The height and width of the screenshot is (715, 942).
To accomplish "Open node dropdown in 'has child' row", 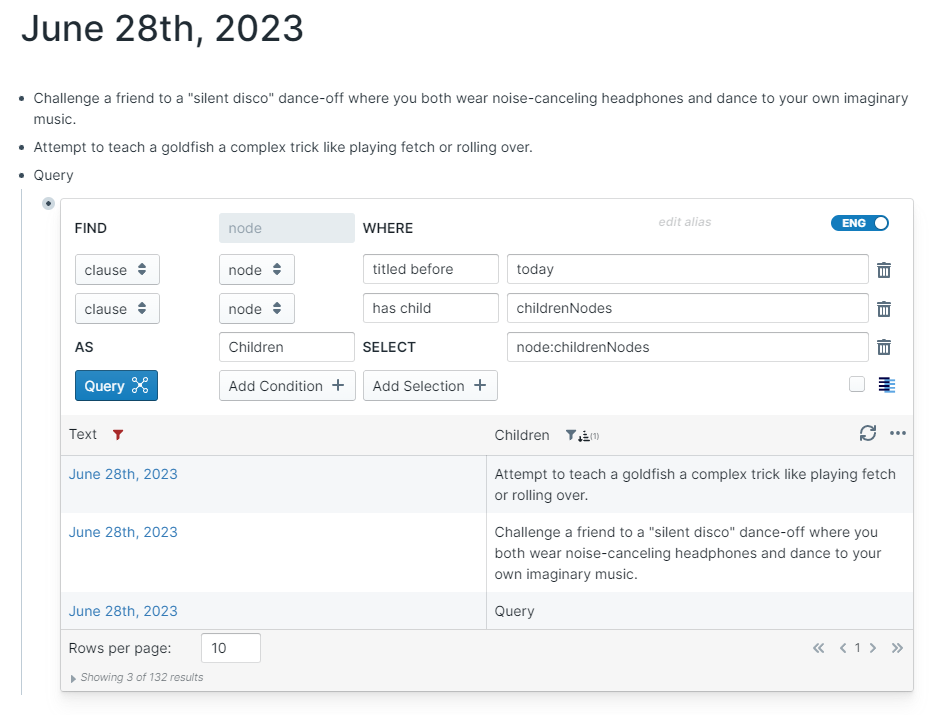I will click(256, 309).
